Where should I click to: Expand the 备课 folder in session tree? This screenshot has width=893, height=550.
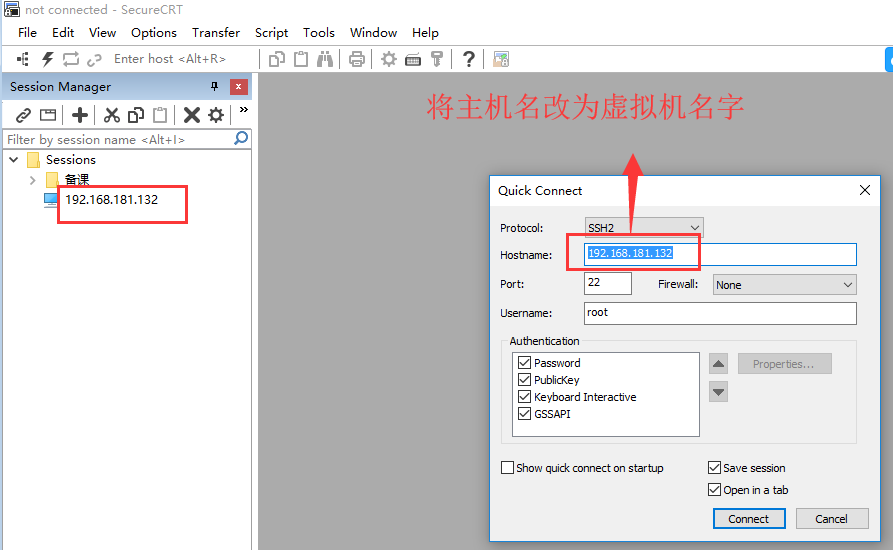pos(33,180)
